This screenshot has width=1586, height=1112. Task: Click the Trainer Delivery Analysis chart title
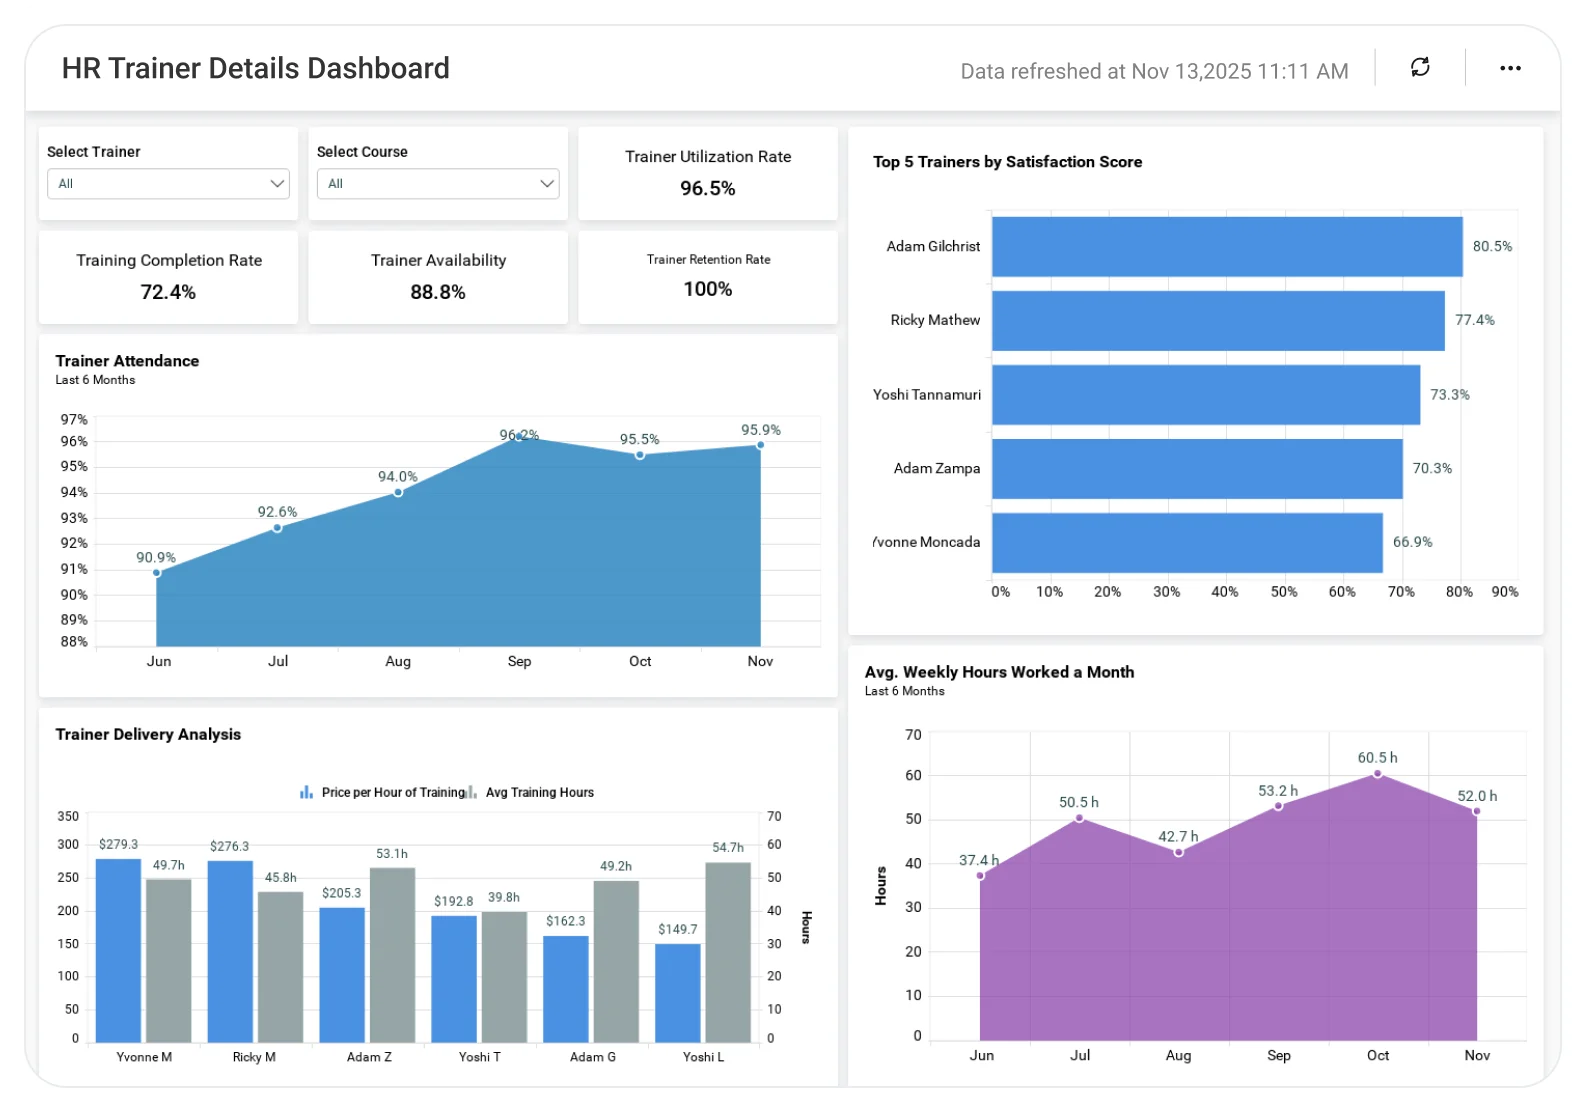point(148,734)
